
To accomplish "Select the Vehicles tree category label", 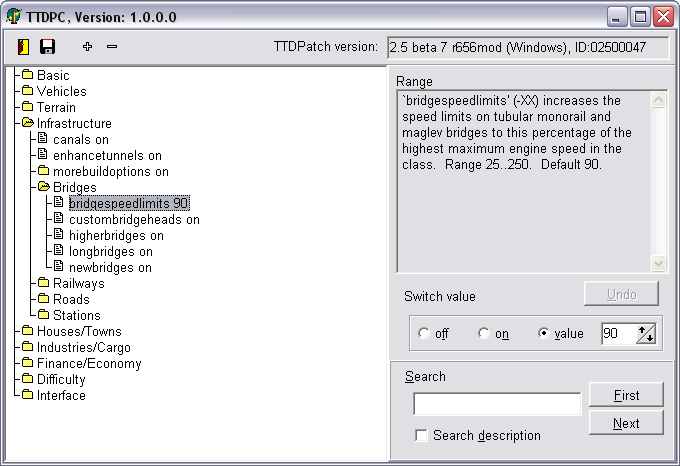I will pyautogui.click(x=62, y=91).
